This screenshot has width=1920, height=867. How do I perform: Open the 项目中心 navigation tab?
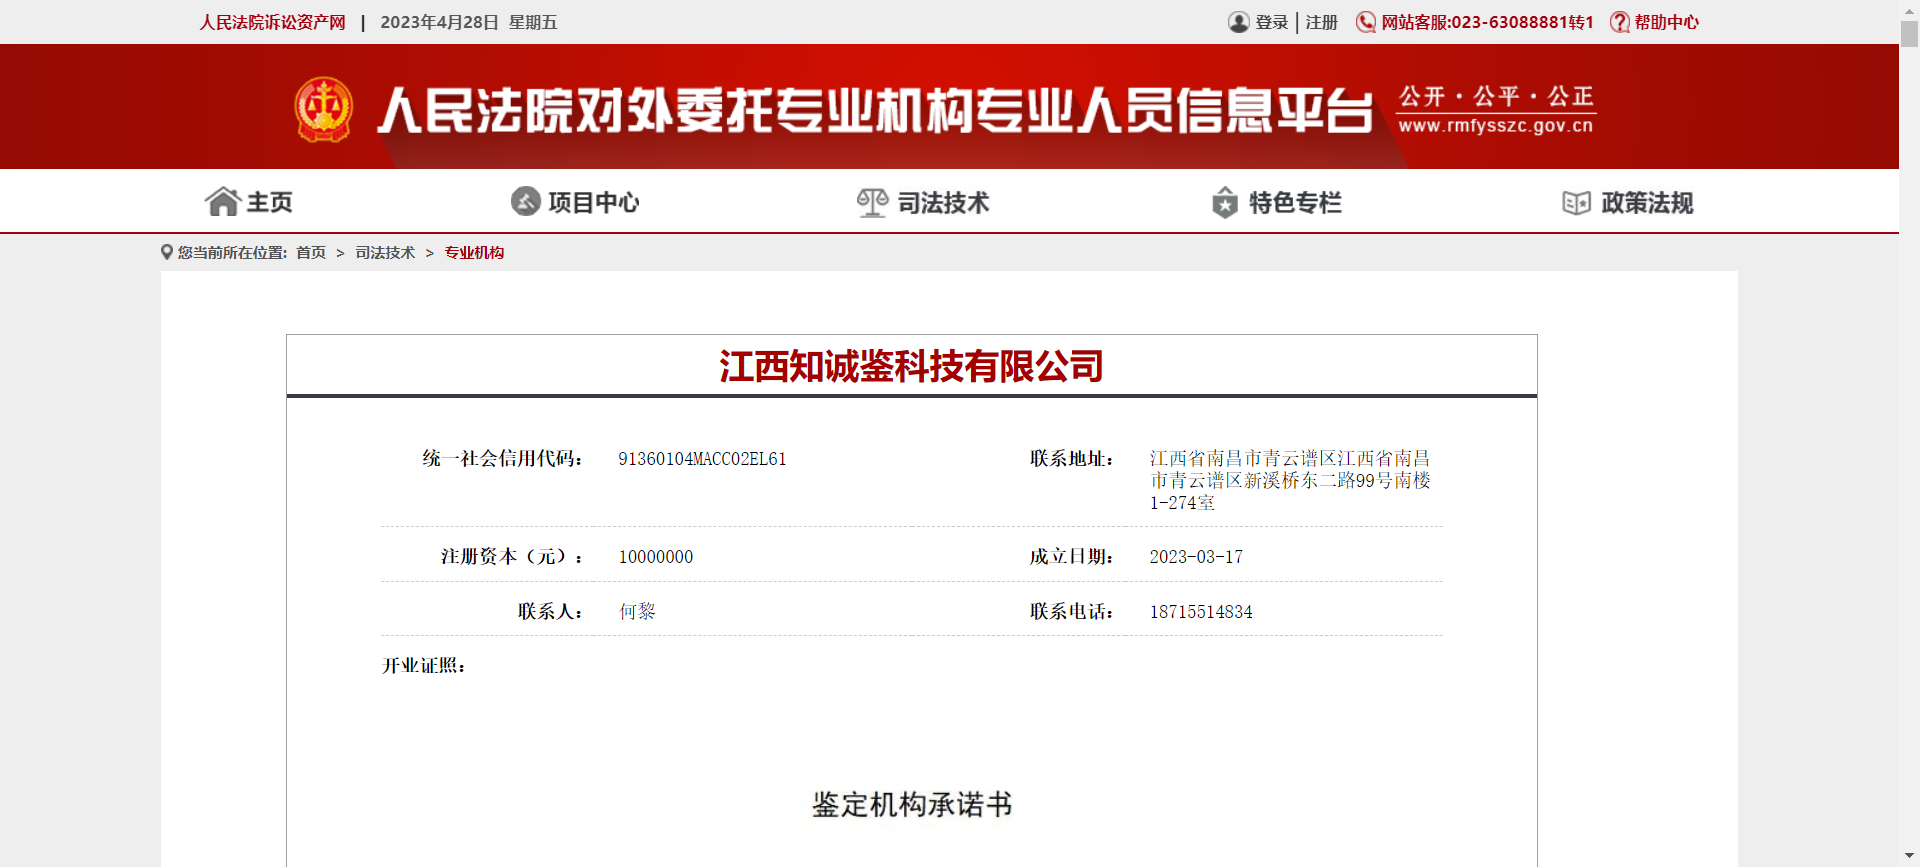(575, 202)
